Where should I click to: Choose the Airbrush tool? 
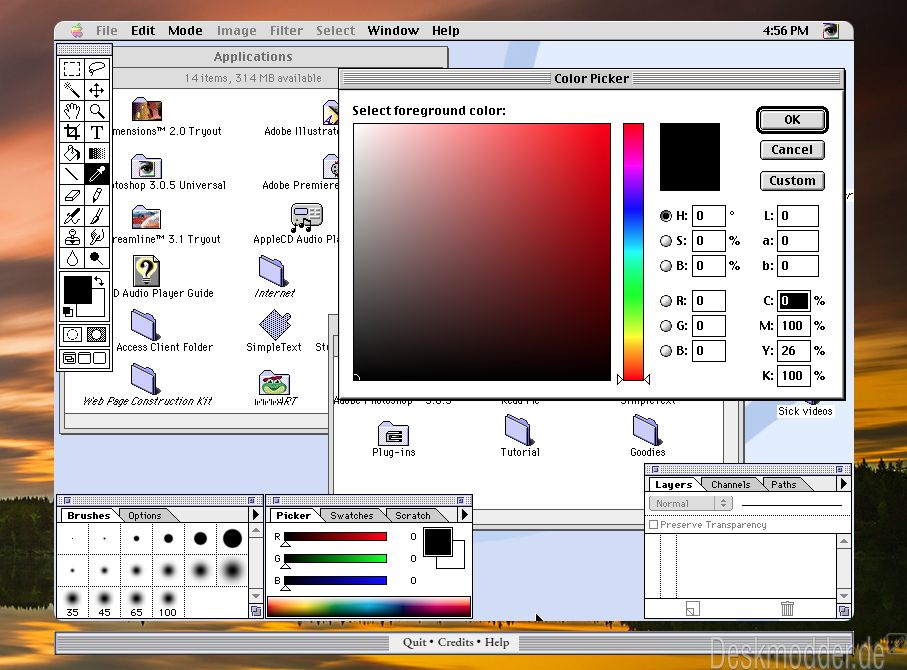[72, 216]
